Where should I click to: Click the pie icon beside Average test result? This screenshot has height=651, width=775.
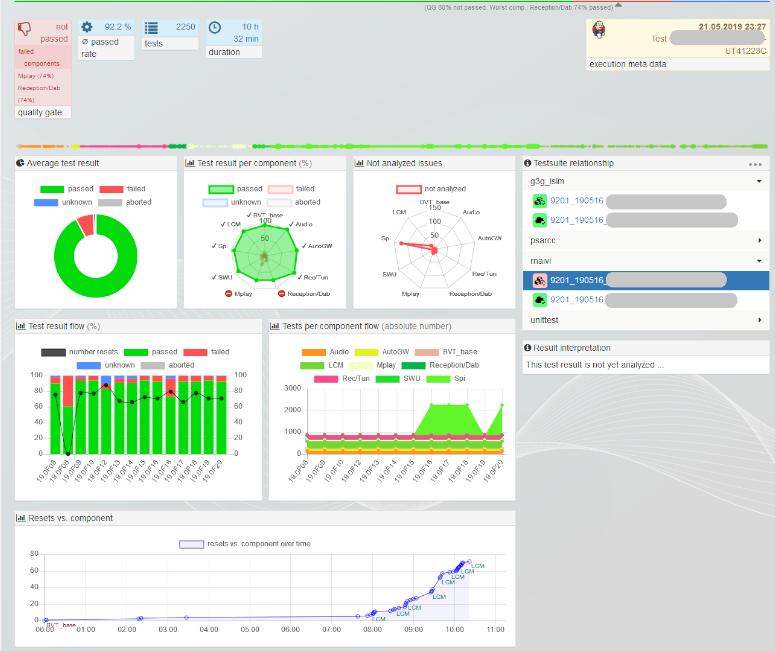(x=21, y=163)
